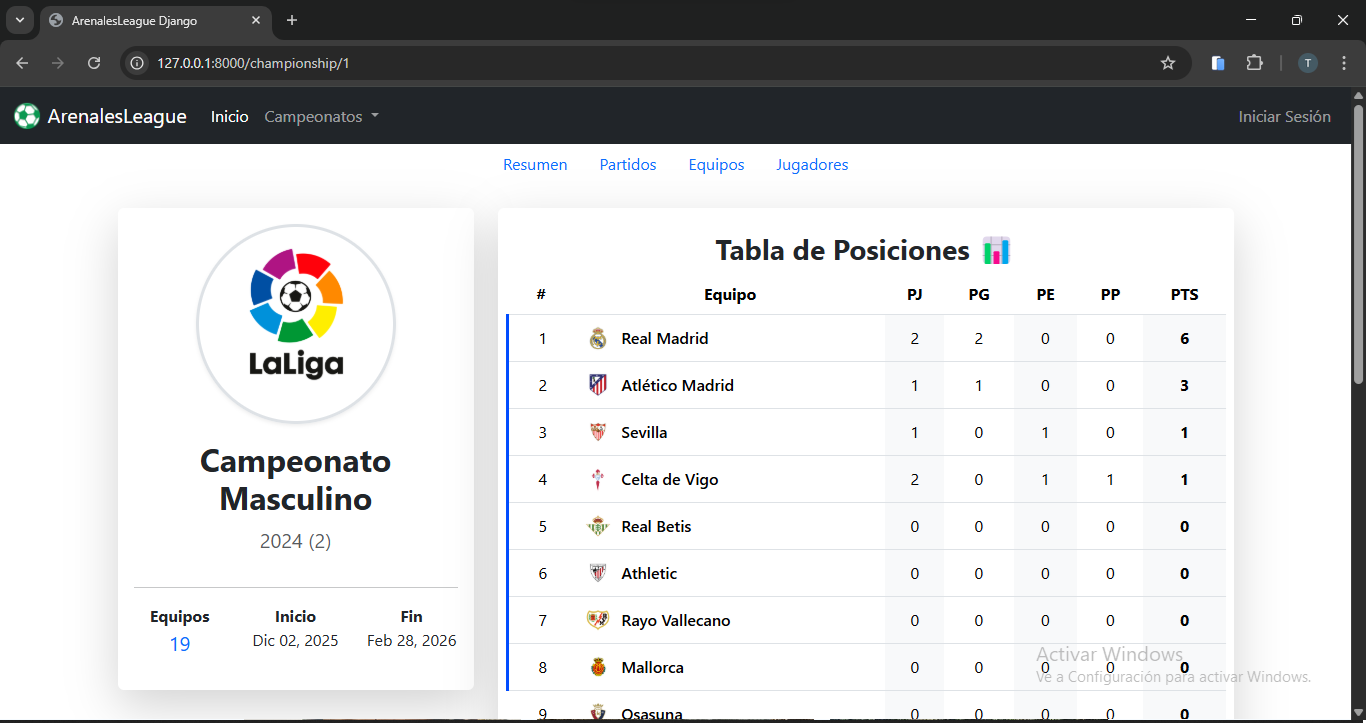This screenshot has width=1366, height=723.
Task: Reload the page with the refresh button
Action: 94,63
